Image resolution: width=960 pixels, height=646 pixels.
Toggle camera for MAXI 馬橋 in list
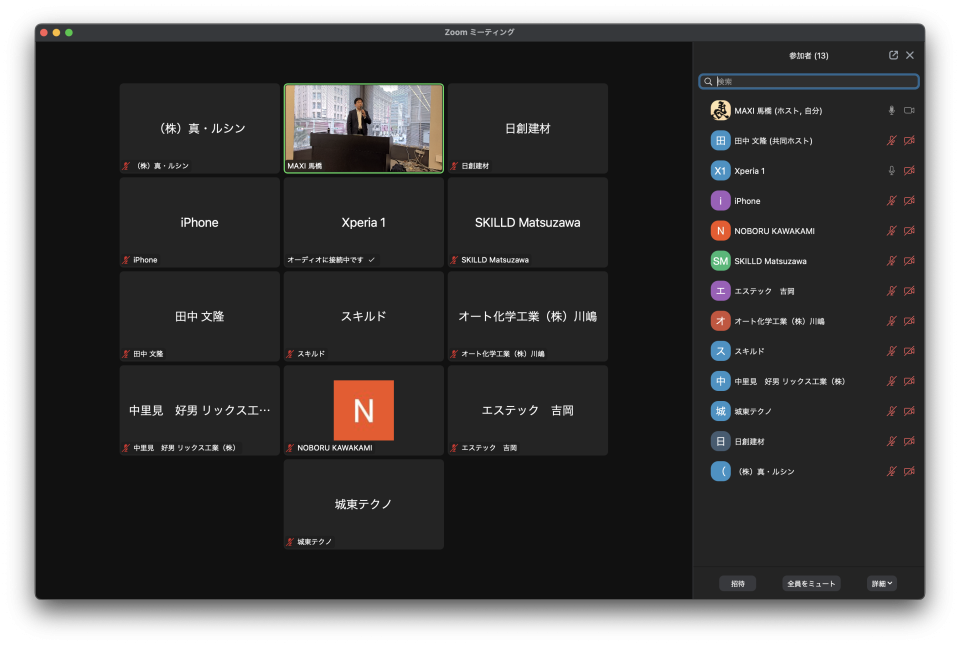909,111
